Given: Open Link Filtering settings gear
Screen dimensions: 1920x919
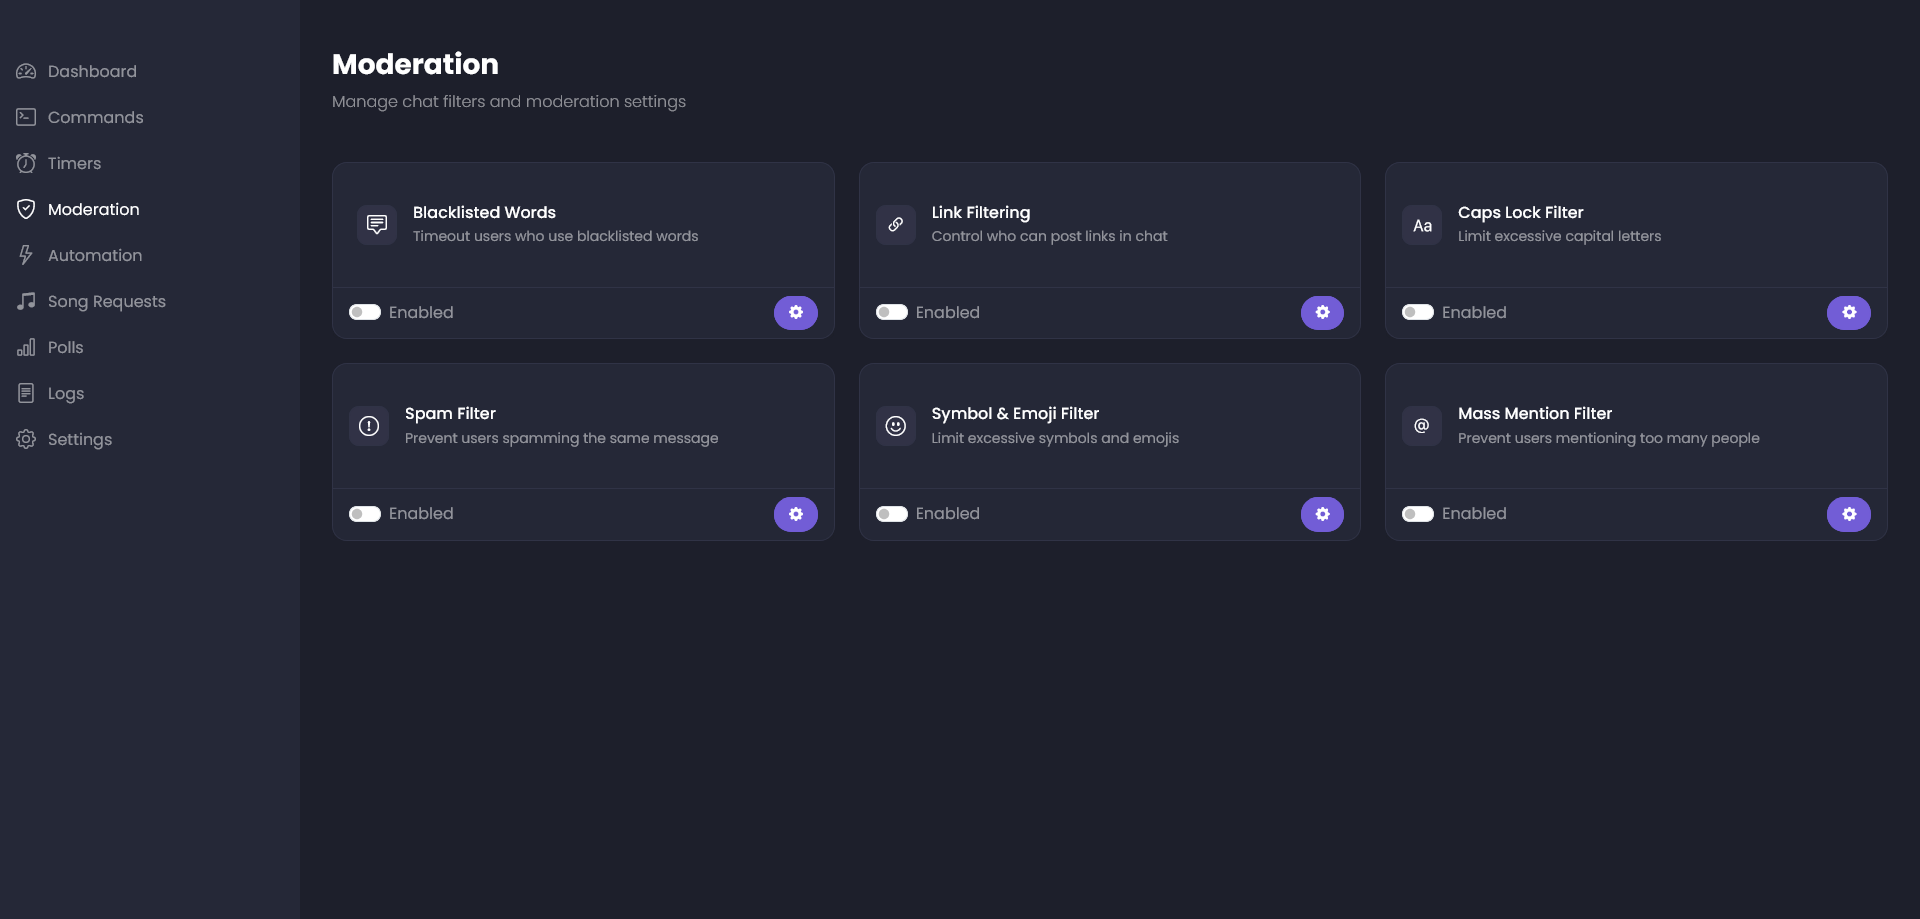Looking at the screenshot, I should pos(1322,313).
